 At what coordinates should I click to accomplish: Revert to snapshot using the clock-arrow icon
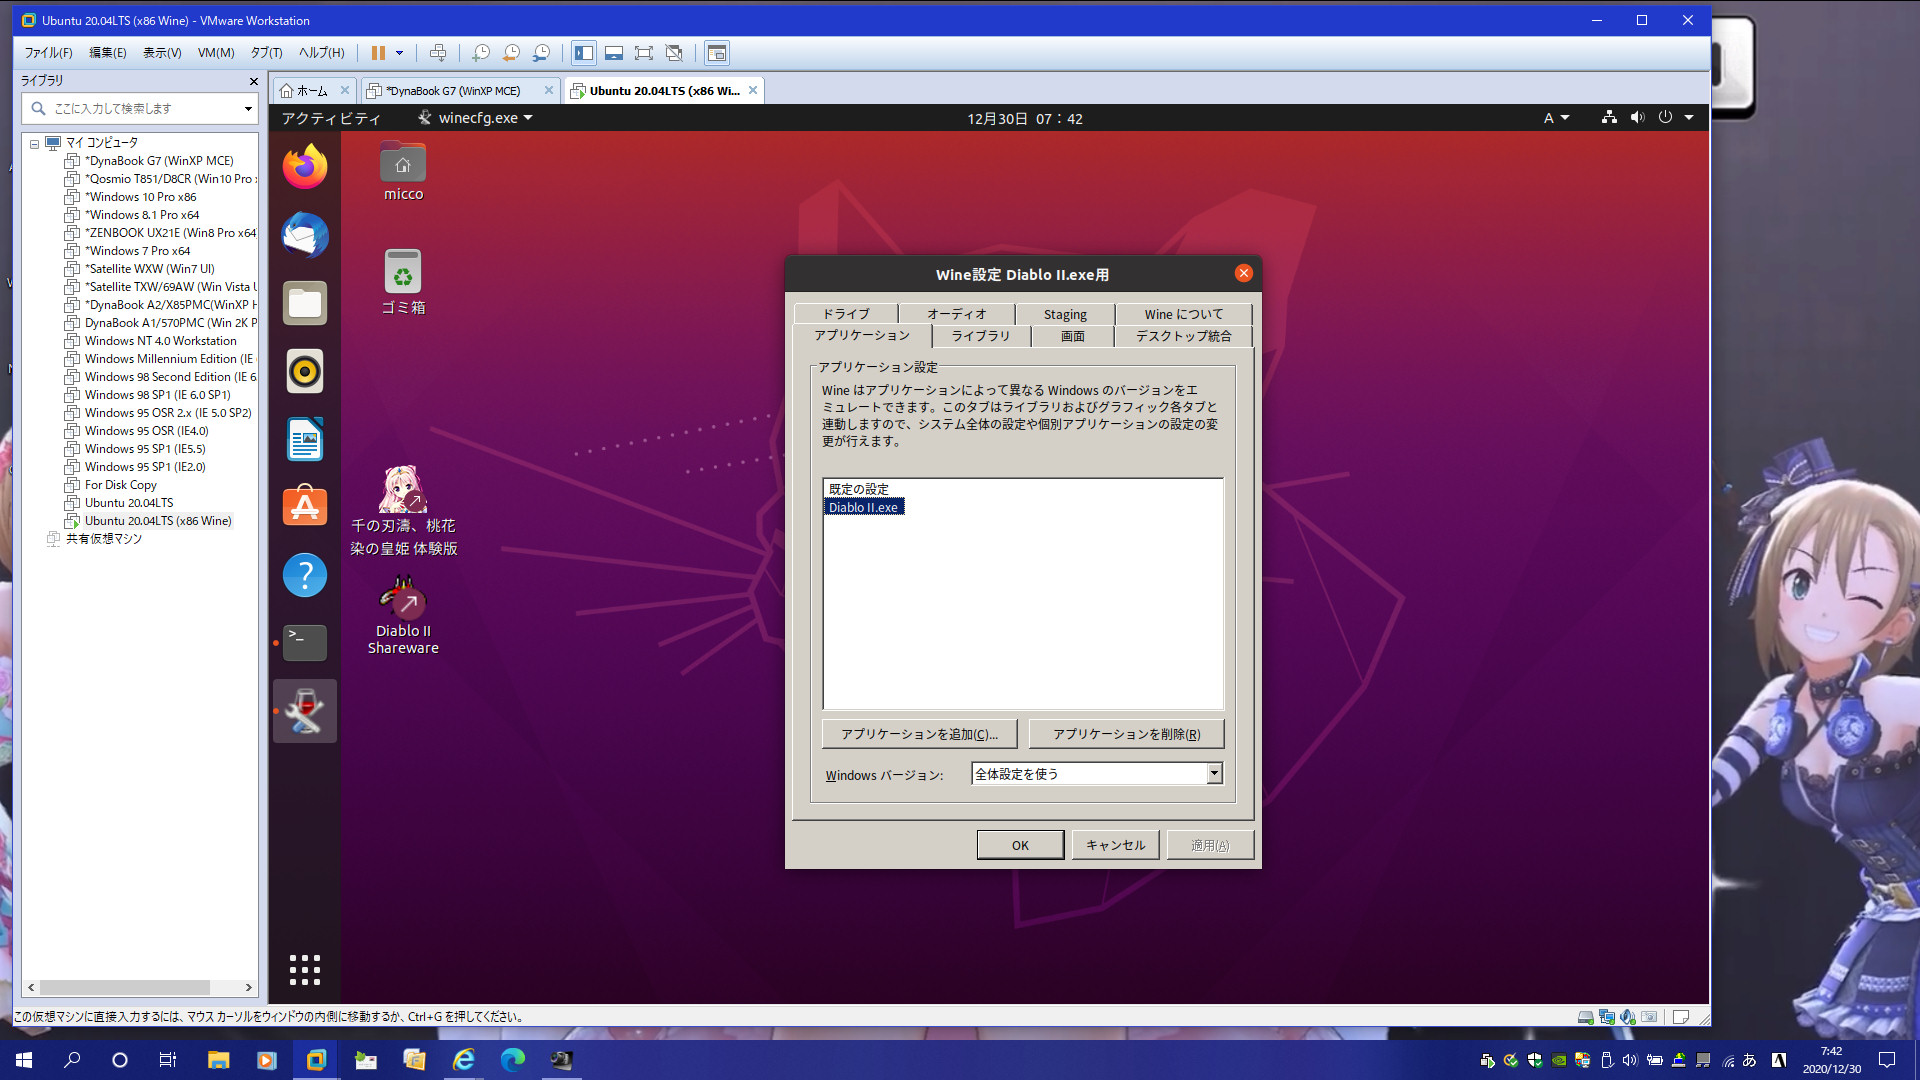point(511,53)
